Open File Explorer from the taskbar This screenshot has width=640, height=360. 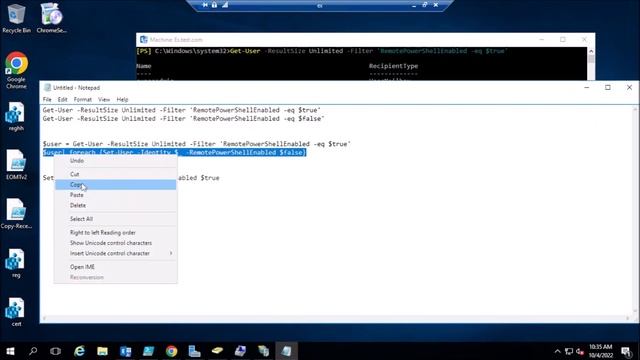pos(102,351)
